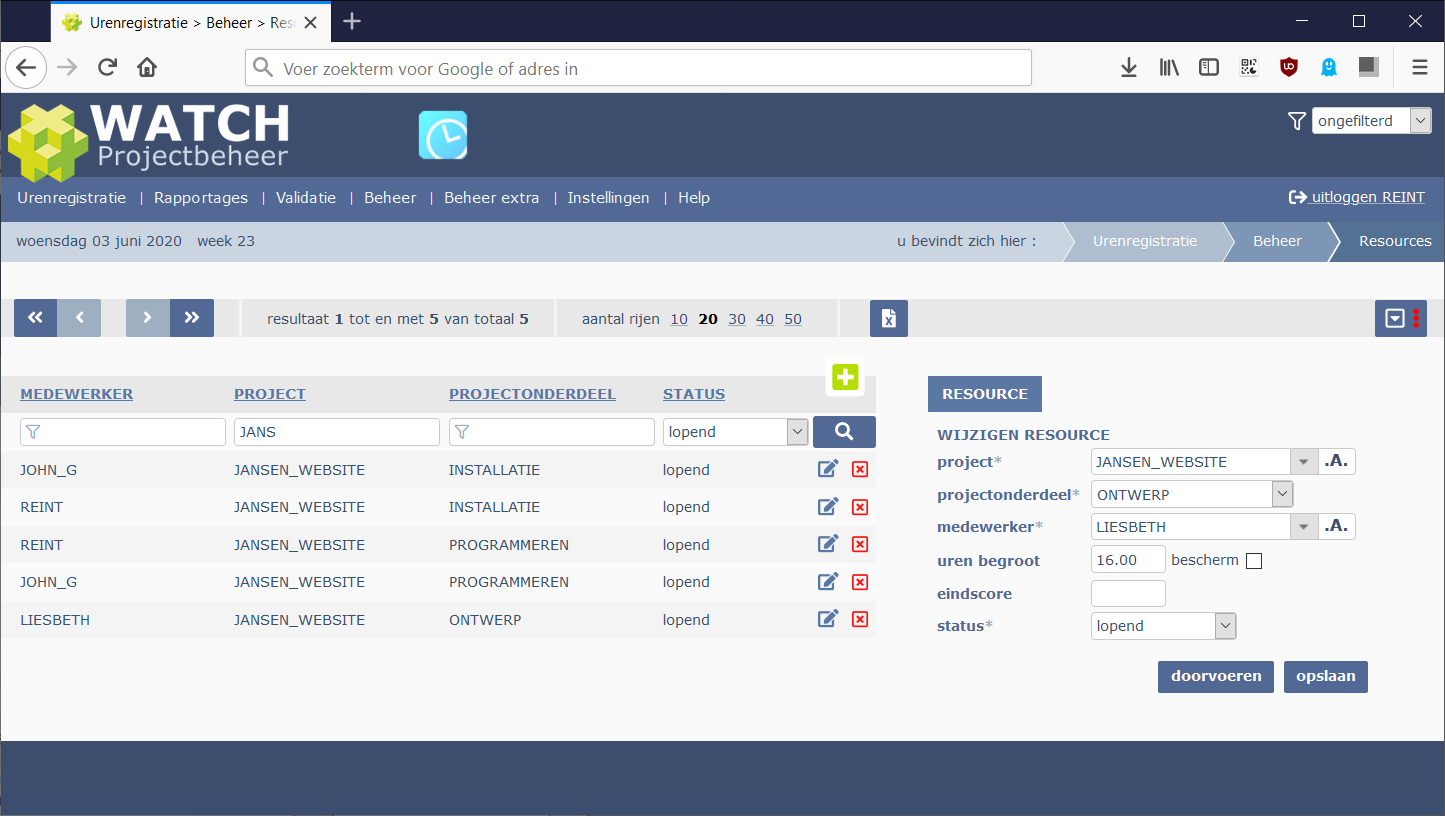Go to next results page arrow
Image resolution: width=1445 pixels, height=816 pixels.
tap(148, 318)
